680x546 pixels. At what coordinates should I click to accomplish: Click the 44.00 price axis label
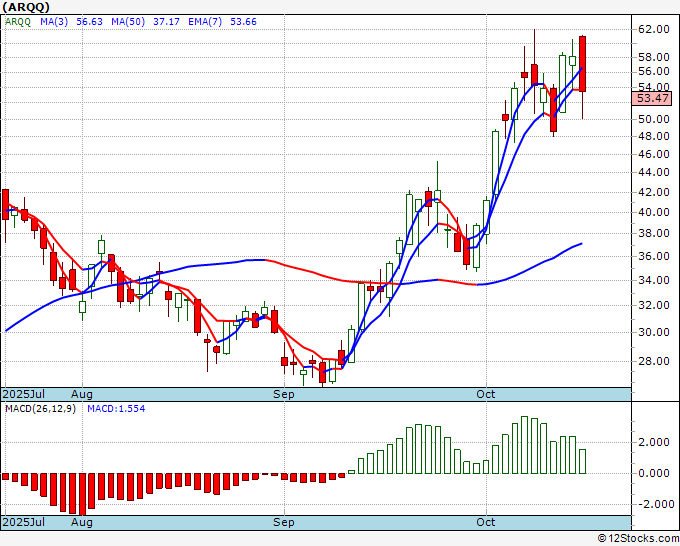[x=654, y=172]
